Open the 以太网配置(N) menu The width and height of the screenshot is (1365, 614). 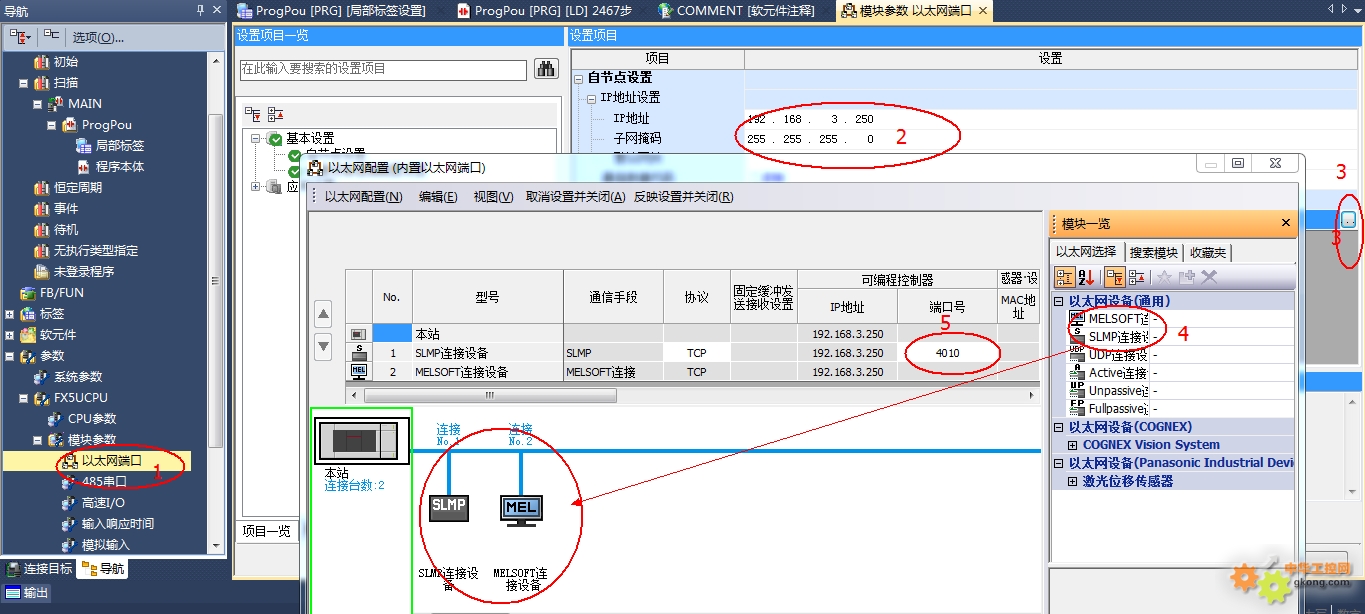coord(364,197)
